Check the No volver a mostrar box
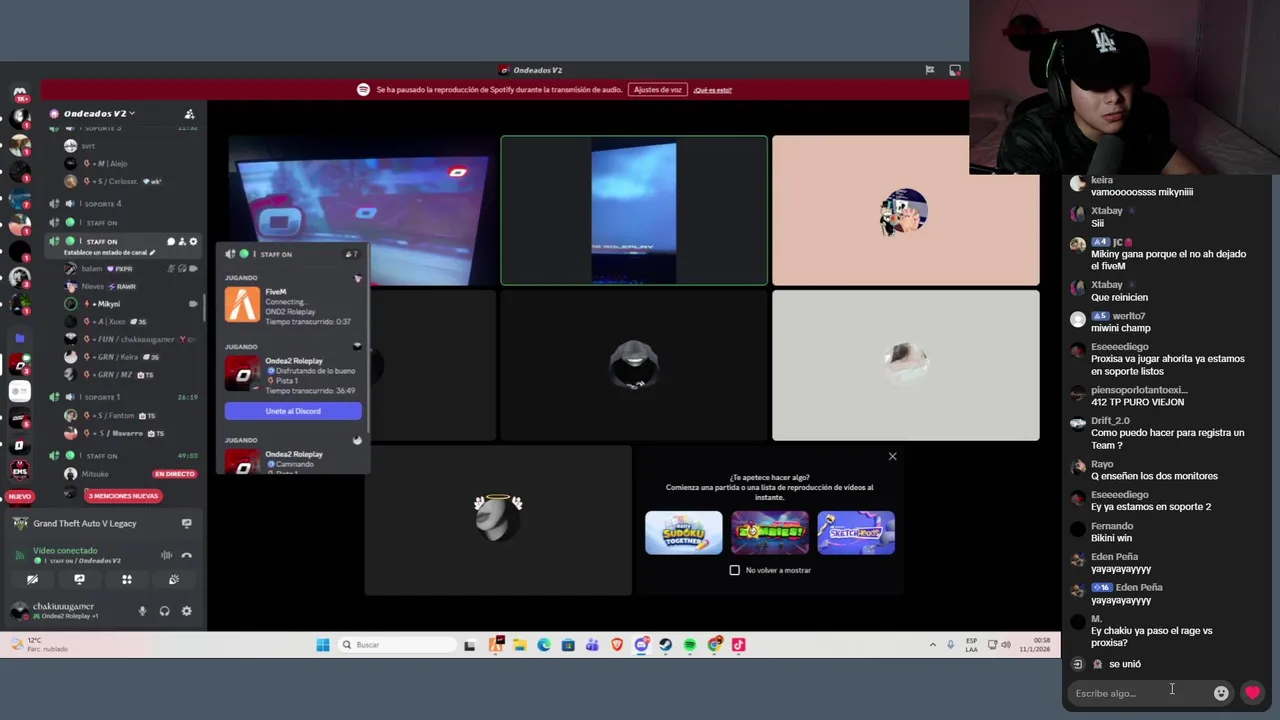 click(735, 570)
